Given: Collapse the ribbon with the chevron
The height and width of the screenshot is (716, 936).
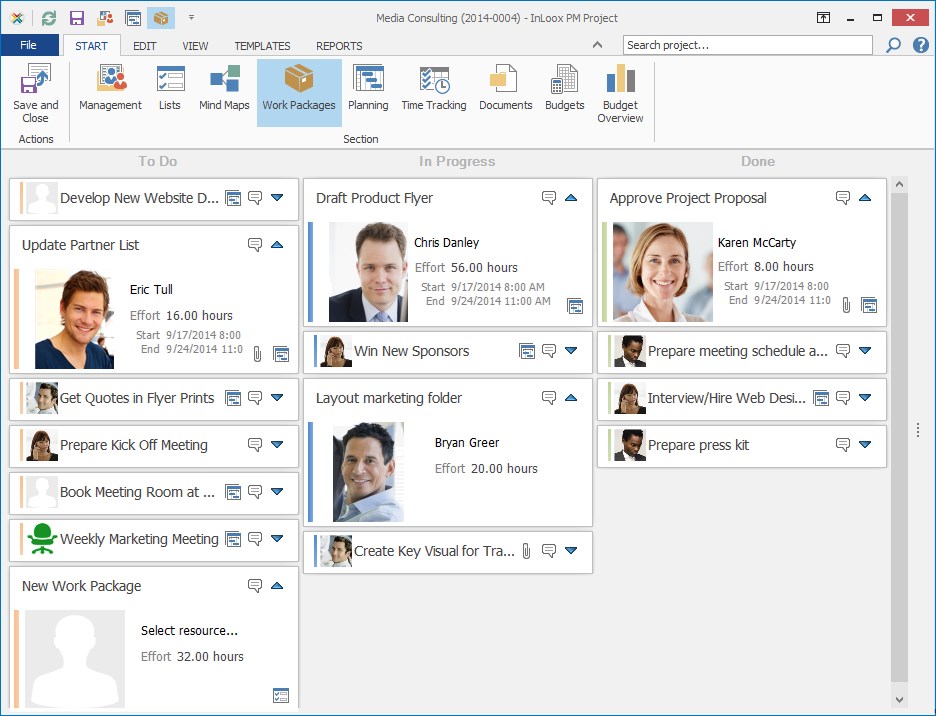Looking at the screenshot, I should [x=597, y=45].
